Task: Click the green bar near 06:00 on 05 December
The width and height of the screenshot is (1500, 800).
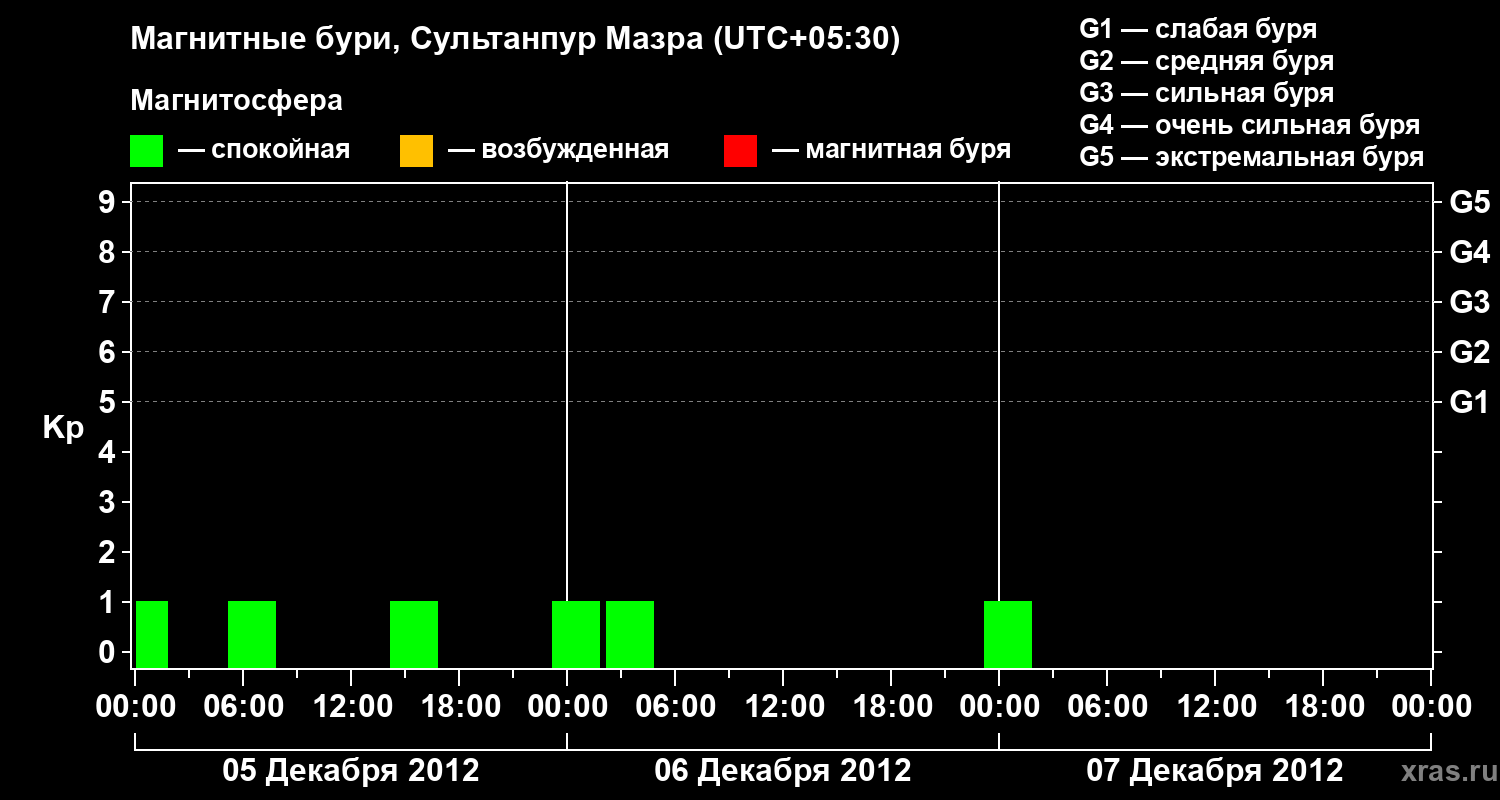Action: pyautogui.click(x=252, y=634)
